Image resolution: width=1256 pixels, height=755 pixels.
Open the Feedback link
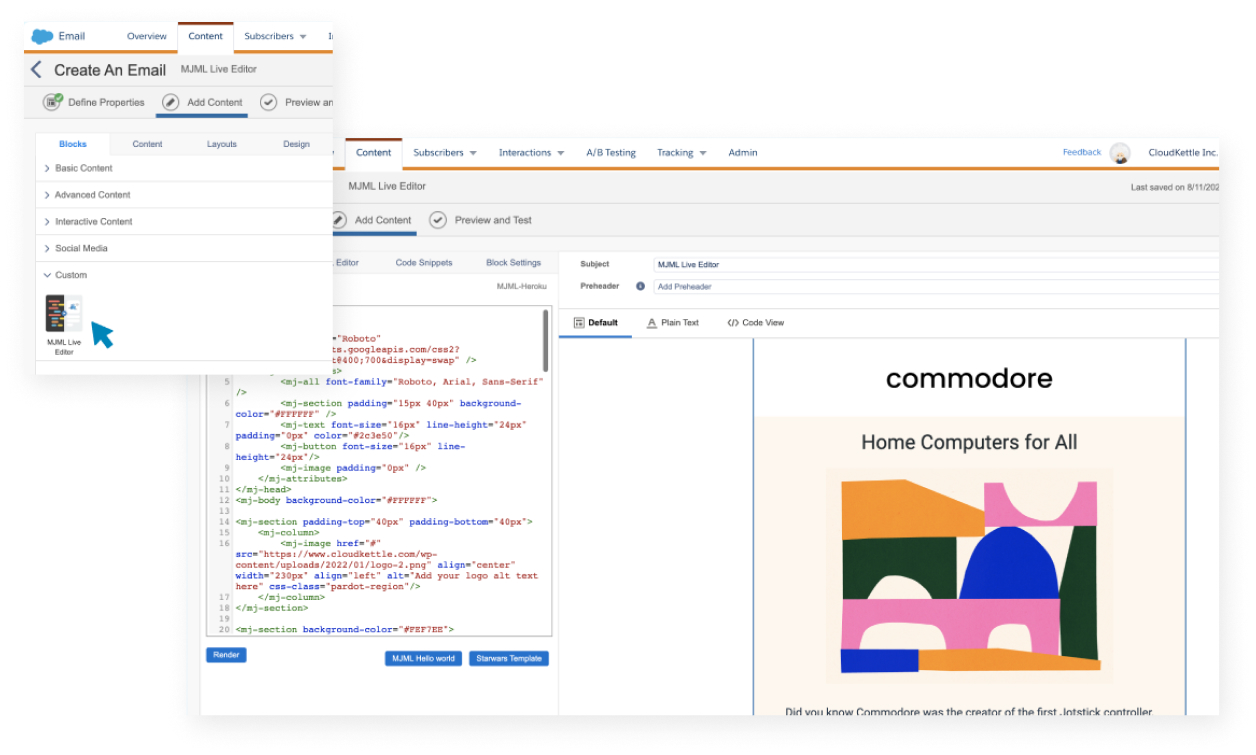tap(1082, 153)
